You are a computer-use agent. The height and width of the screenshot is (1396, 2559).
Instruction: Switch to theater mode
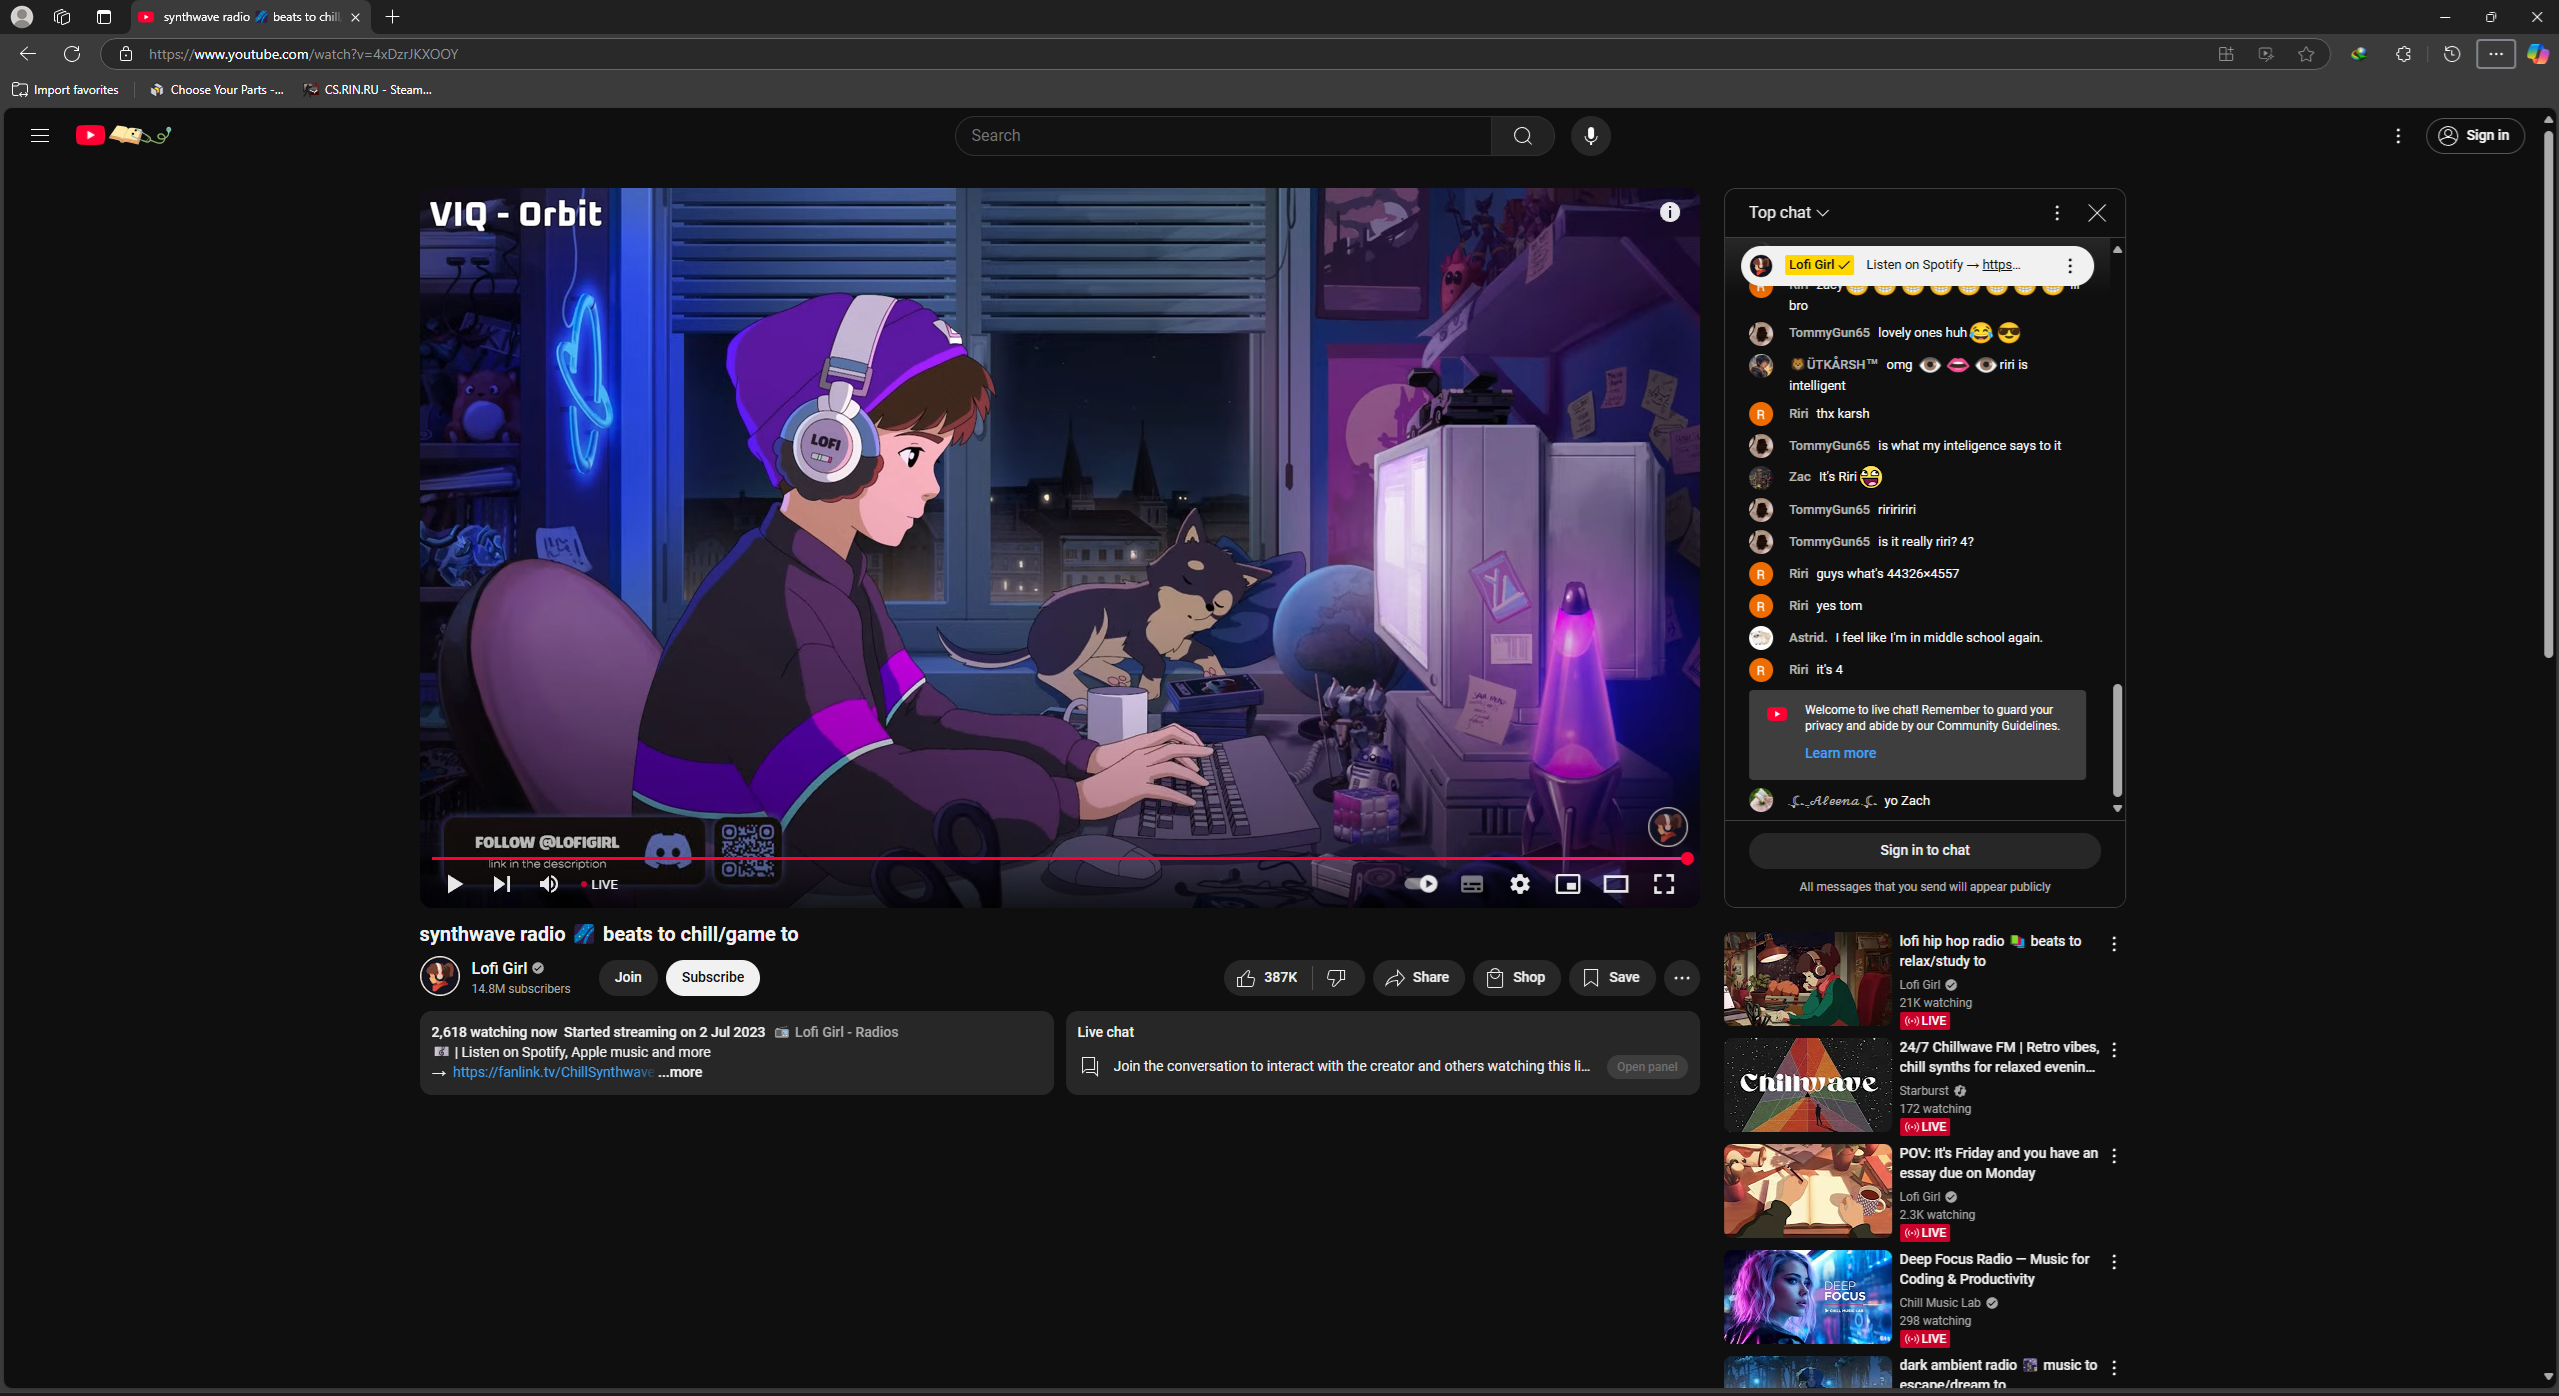click(x=1615, y=884)
